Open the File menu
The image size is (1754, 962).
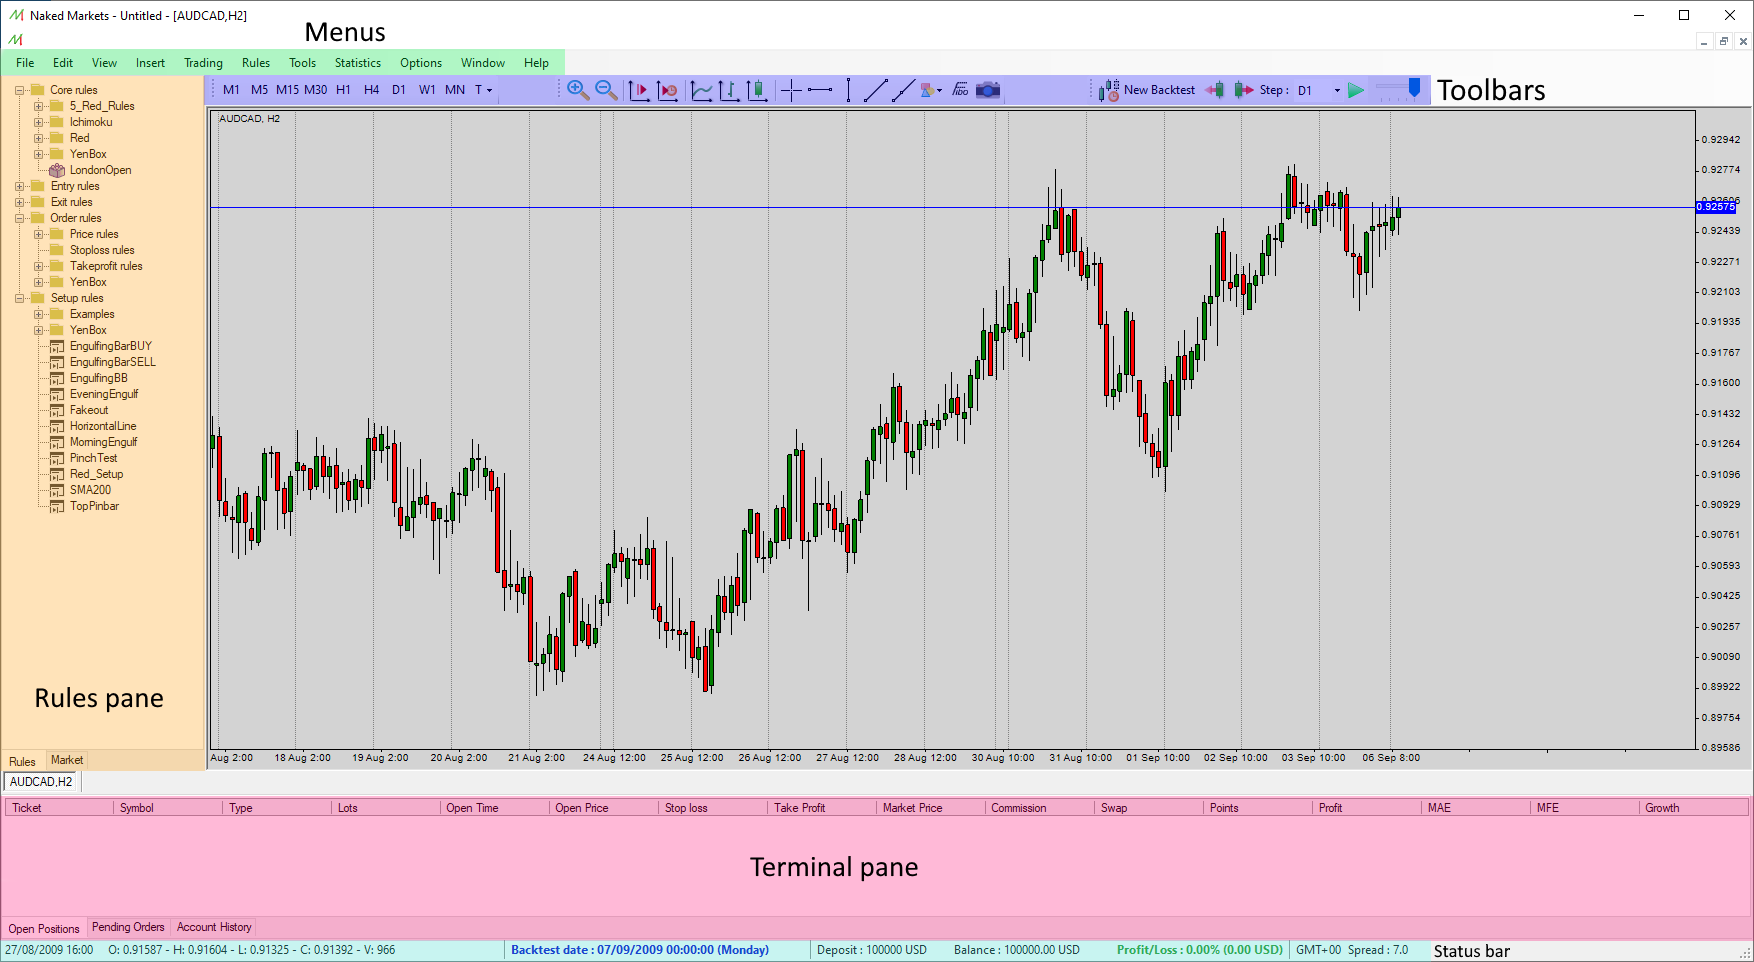[x=25, y=63]
